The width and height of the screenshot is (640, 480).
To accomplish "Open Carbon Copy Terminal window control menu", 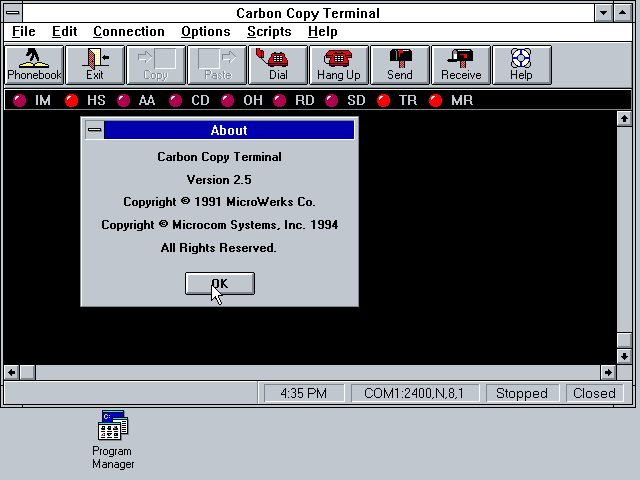I will 13,13.
